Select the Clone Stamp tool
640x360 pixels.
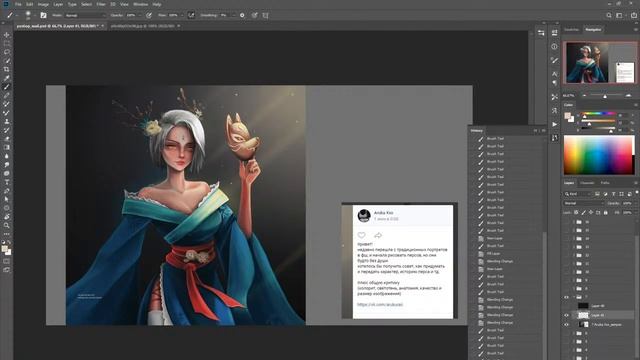(x=7, y=122)
